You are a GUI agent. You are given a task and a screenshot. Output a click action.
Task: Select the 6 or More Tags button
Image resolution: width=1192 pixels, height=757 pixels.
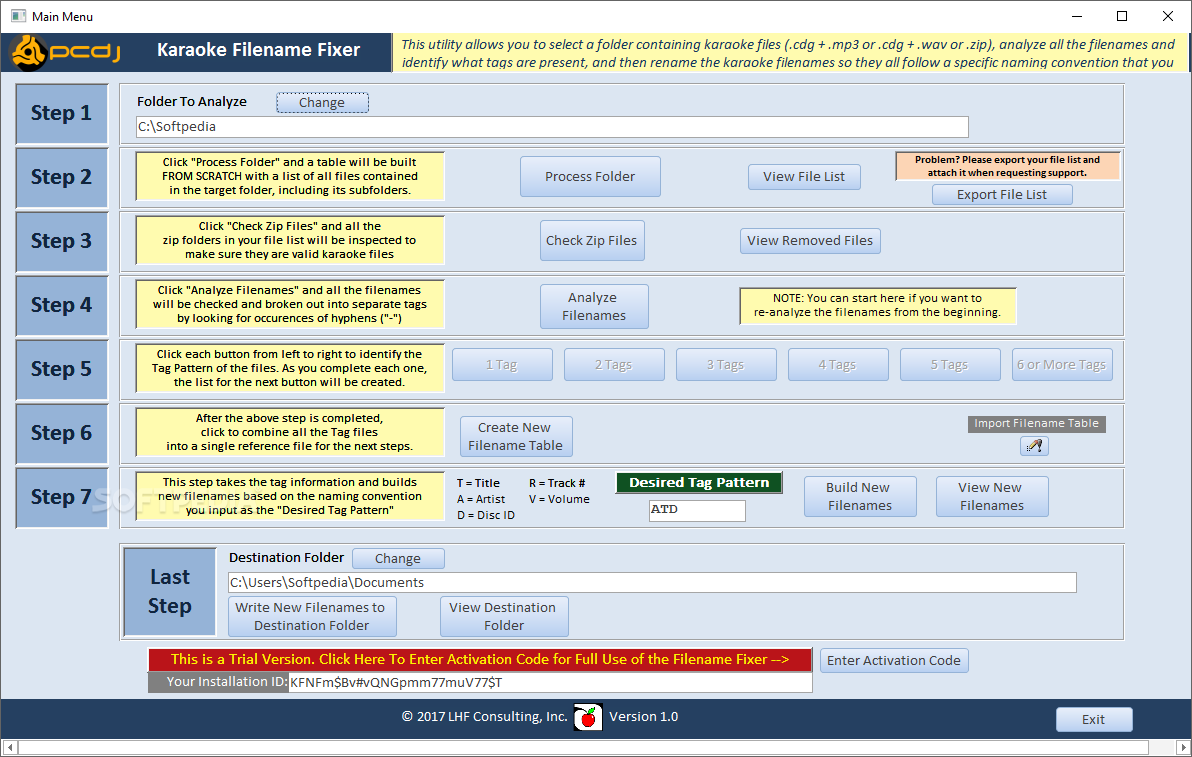(x=1062, y=364)
